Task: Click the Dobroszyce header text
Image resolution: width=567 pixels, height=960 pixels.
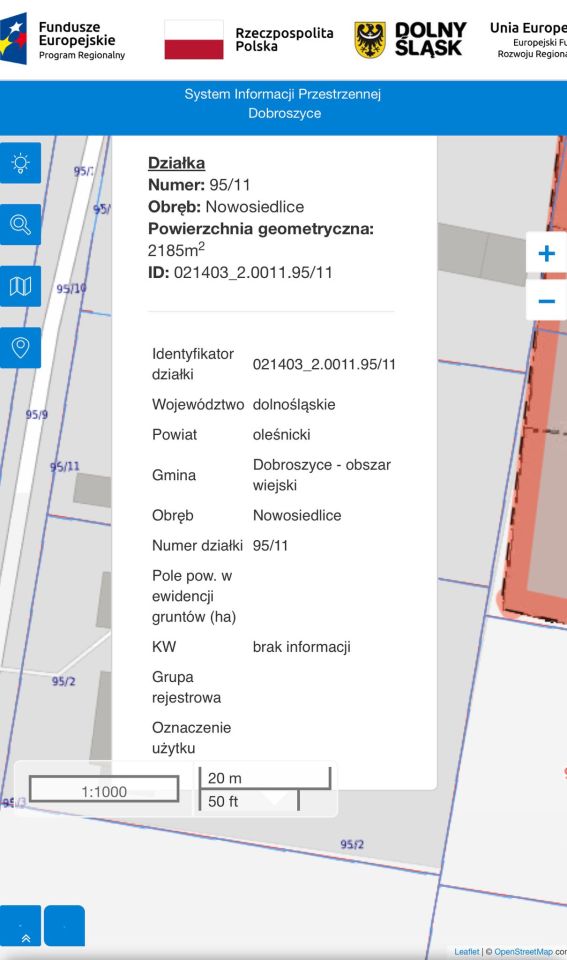Action: pyautogui.click(x=284, y=113)
